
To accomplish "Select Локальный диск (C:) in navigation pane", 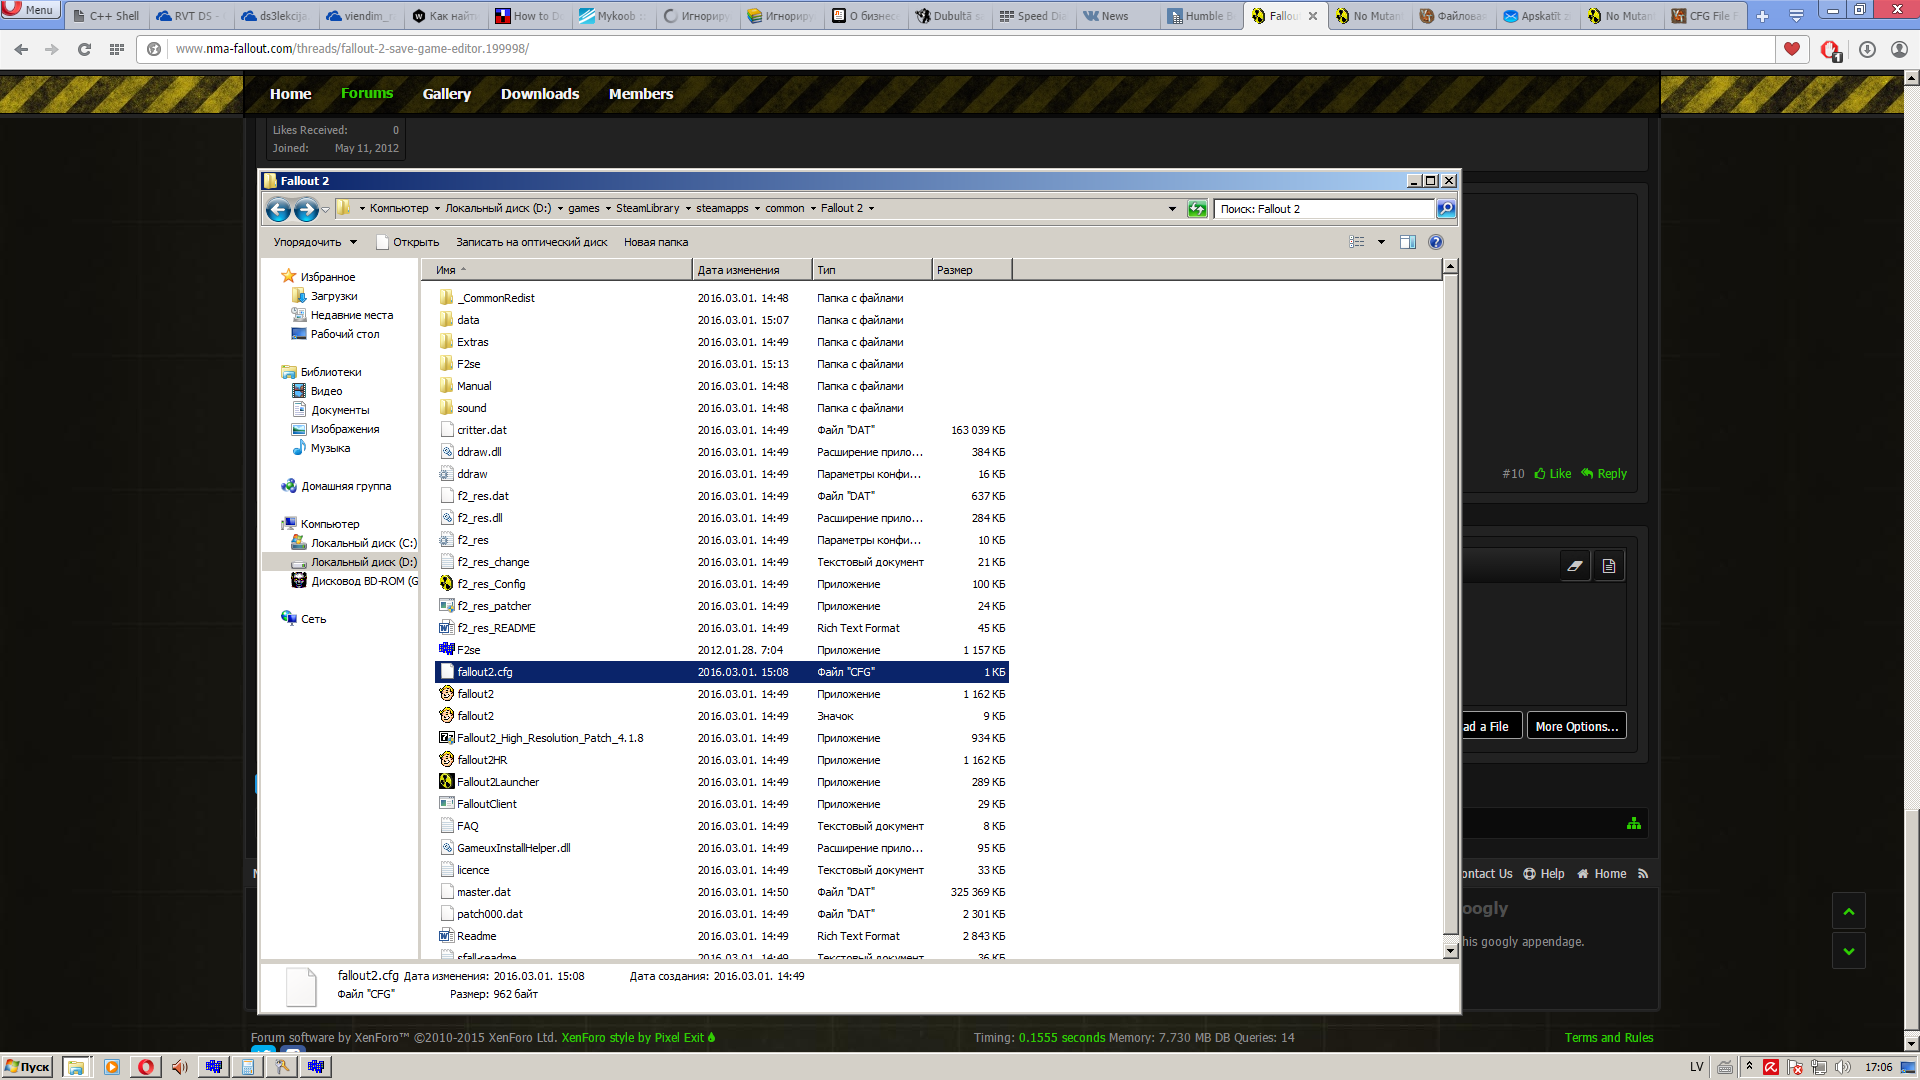I will [363, 543].
